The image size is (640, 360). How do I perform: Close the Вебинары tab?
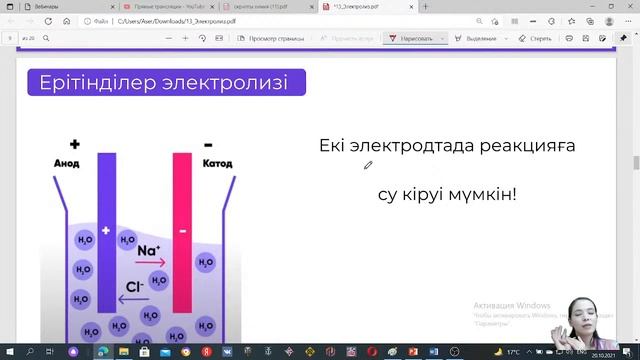(x=113, y=7)
